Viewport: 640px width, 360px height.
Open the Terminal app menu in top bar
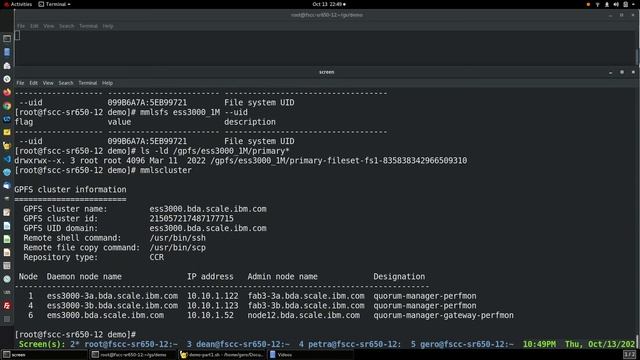(54, 4)
